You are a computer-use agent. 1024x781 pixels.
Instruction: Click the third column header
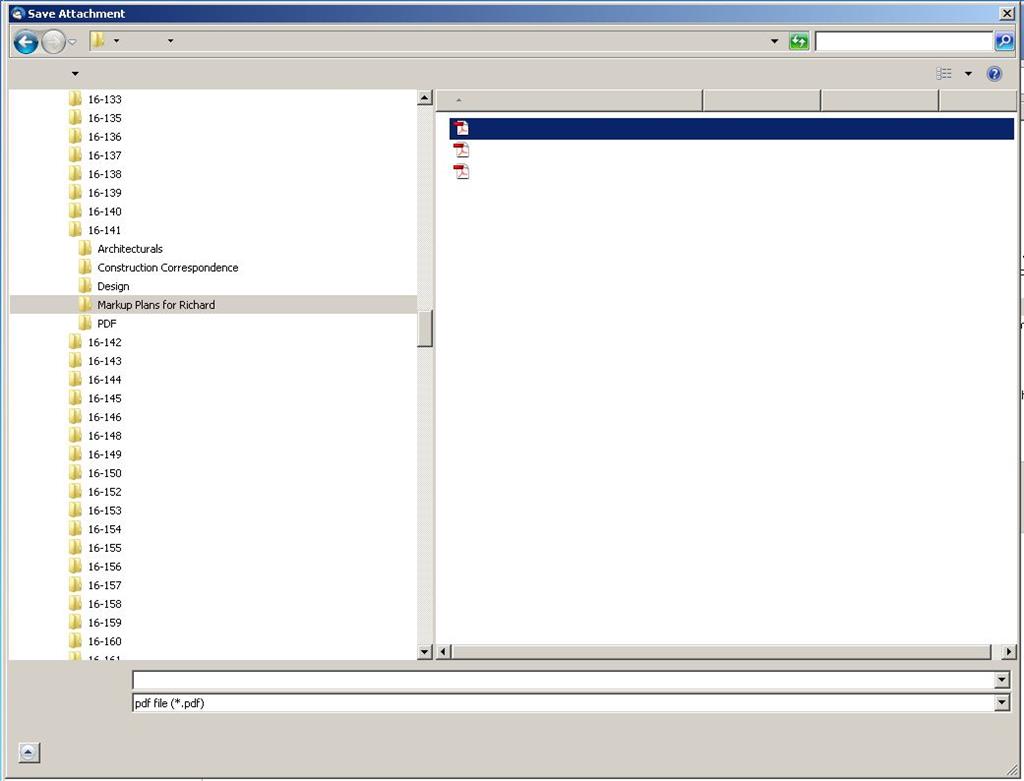tap(880, 101)
